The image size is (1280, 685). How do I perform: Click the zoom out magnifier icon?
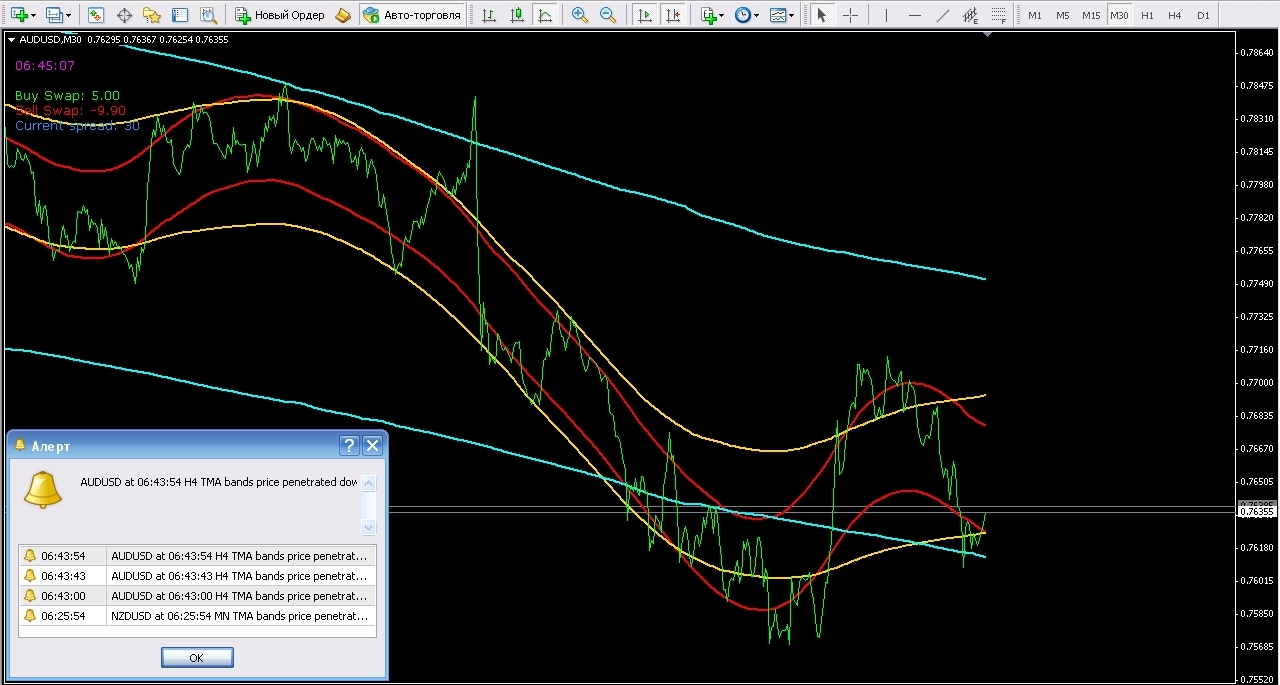(608, 15)
